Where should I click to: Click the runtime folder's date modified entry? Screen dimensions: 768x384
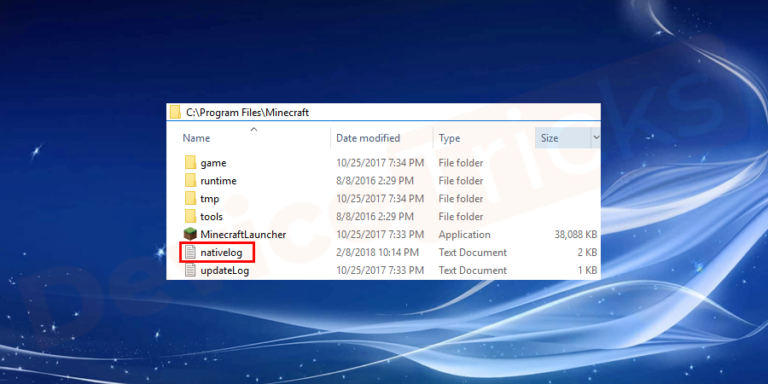(x=375, y=181)
